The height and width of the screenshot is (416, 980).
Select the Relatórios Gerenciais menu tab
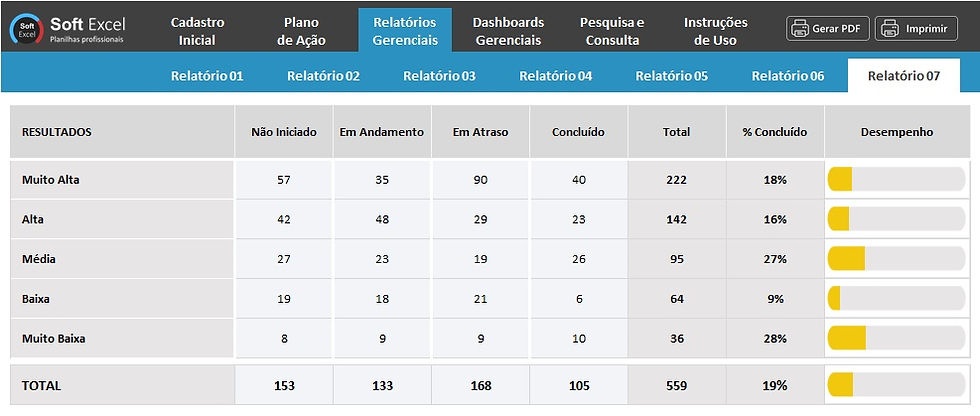(405, 31)
